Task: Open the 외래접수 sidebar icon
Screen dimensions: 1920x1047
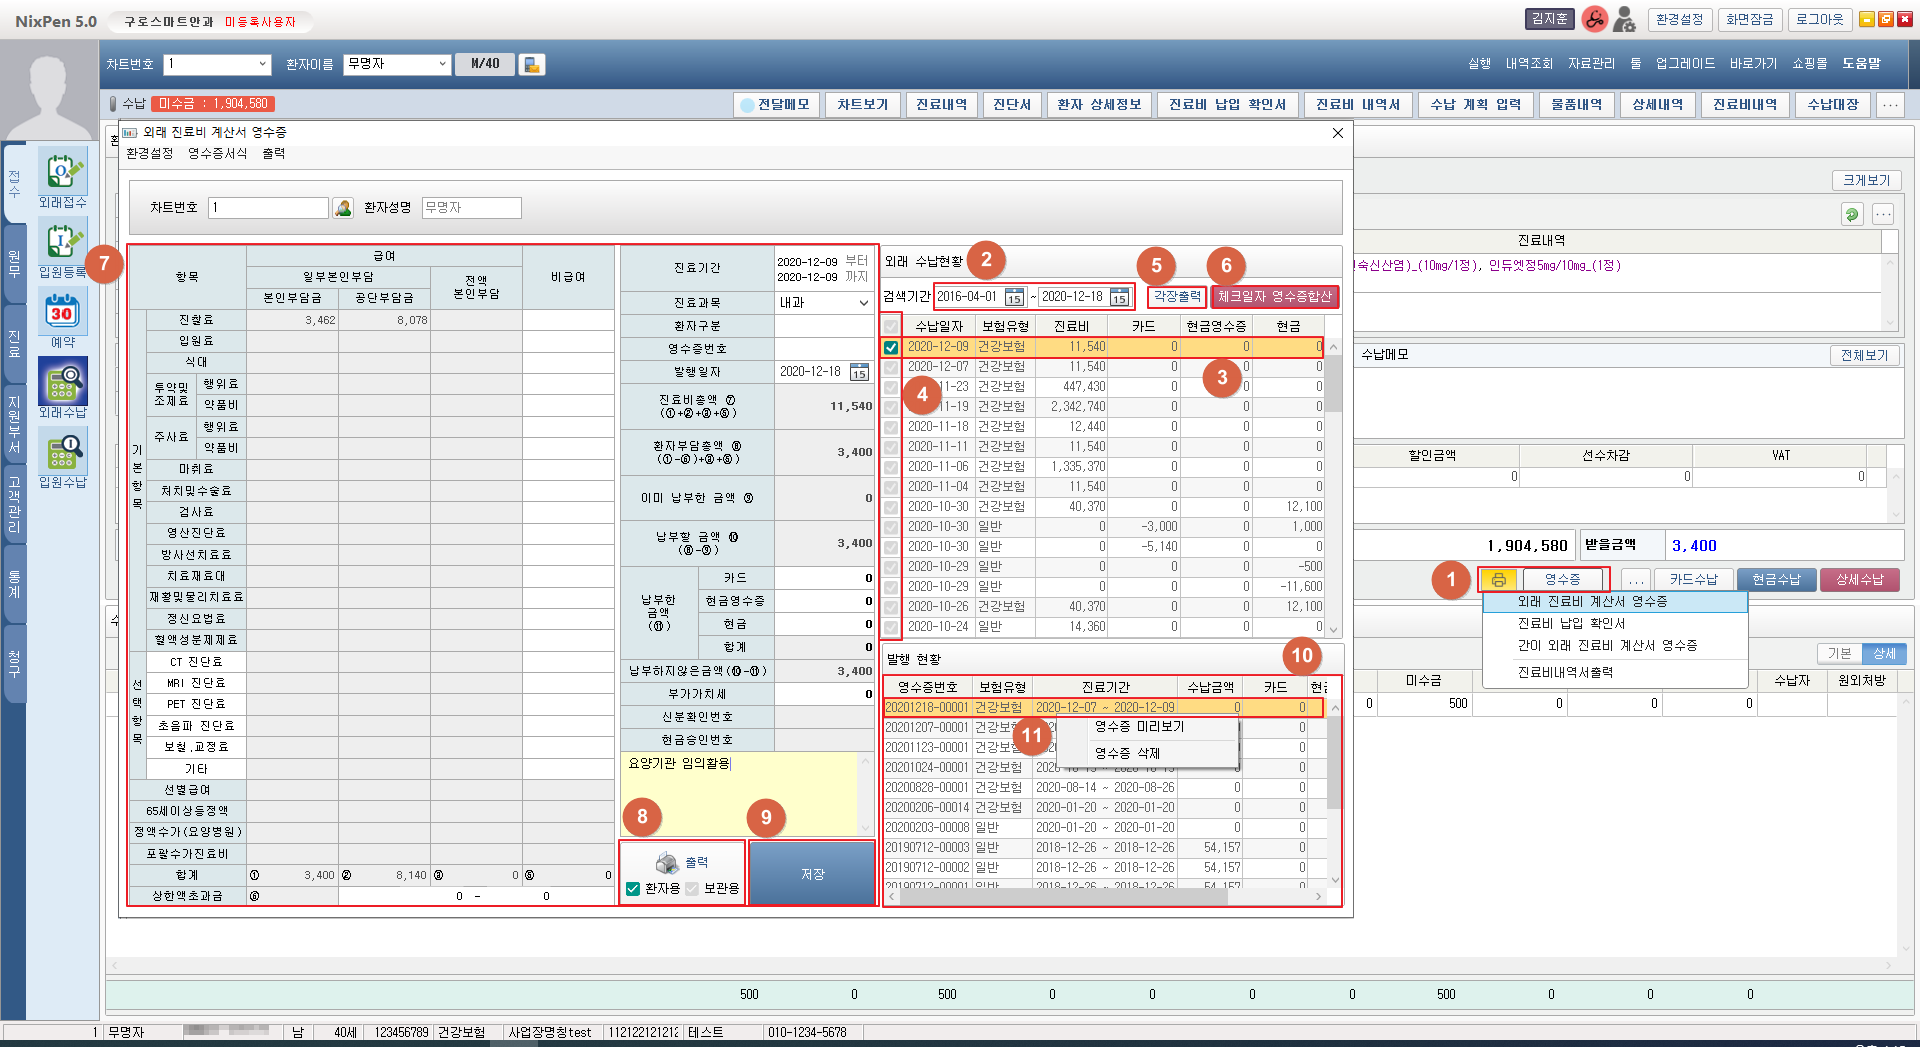Action: coord(62,172)
